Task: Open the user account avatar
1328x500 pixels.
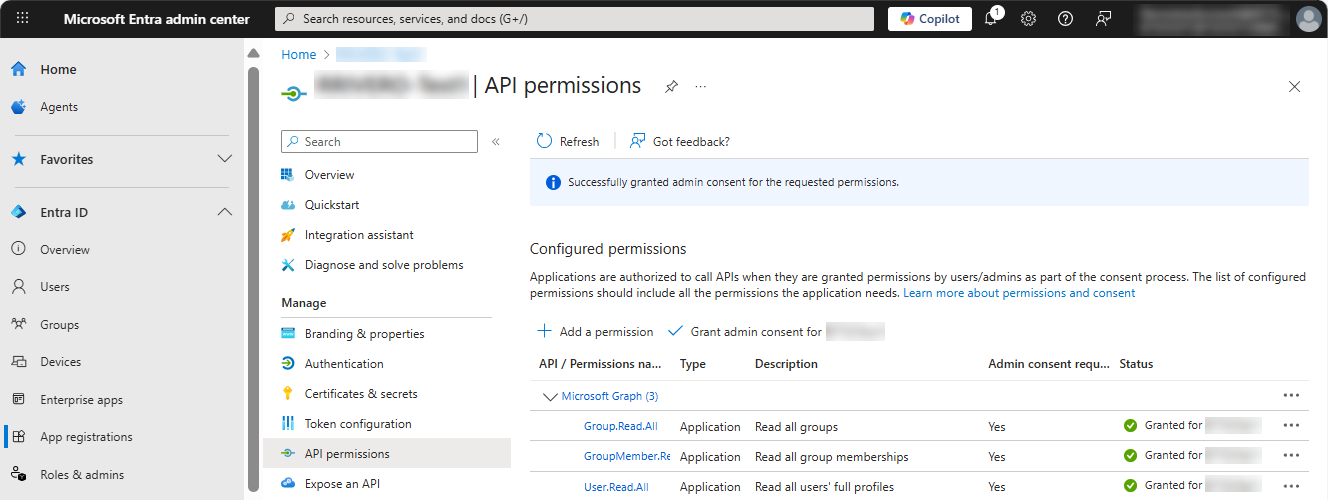Action: (1308, 18)
